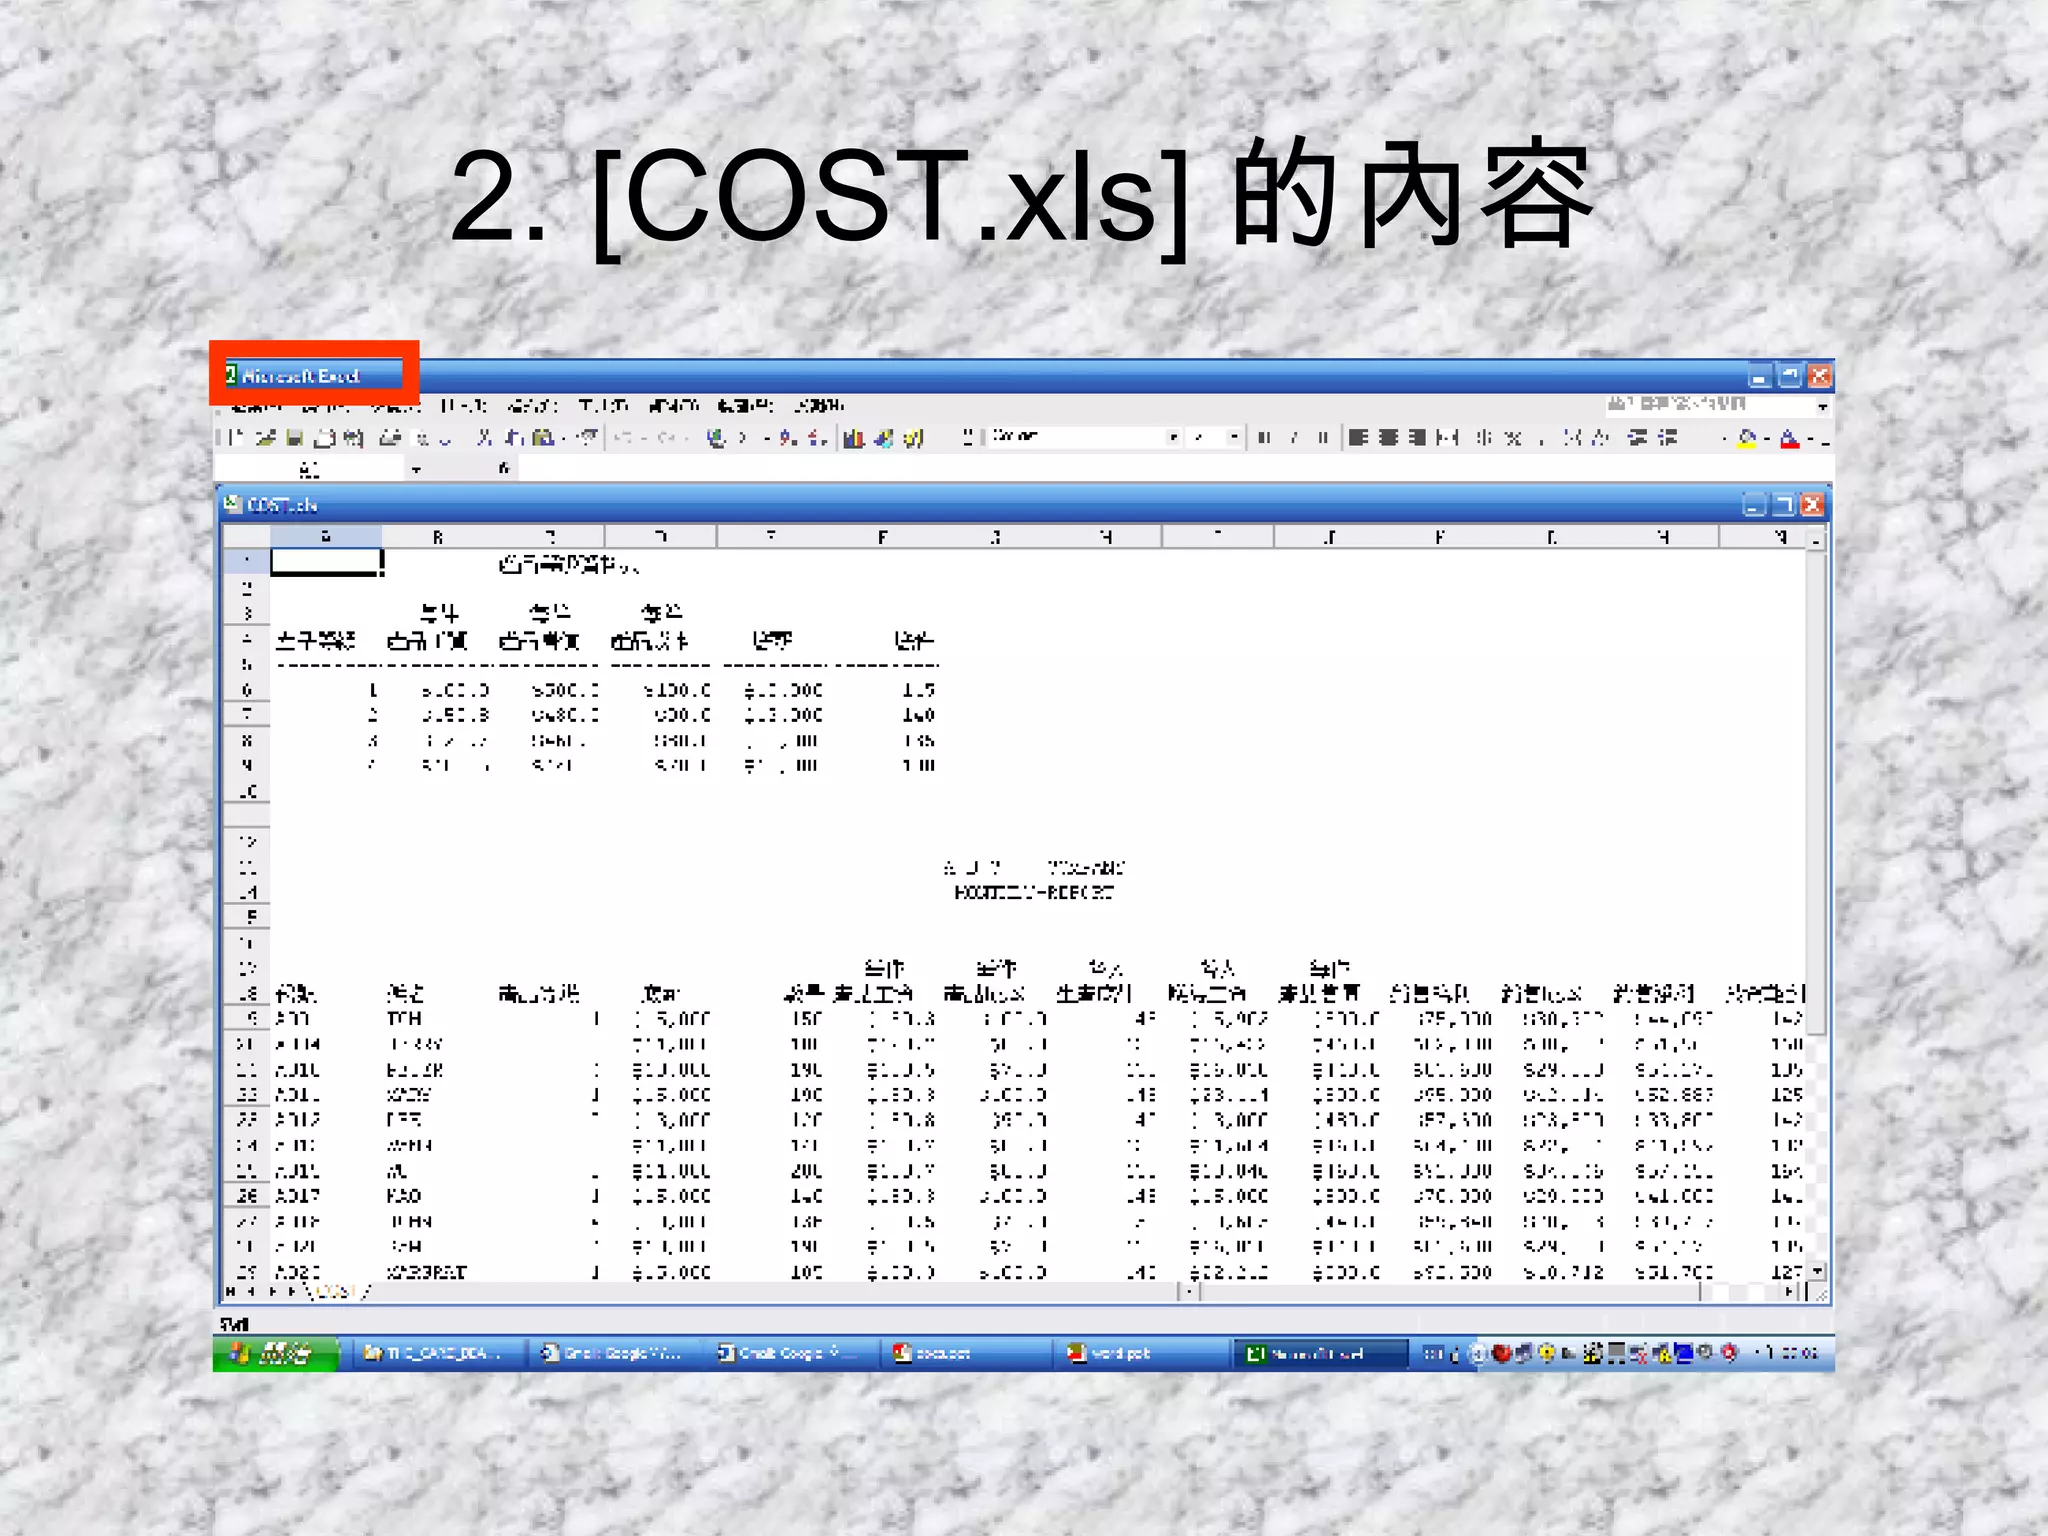Viewport: 2048px width, 1536px height.
Task: Open the Fill Color dropdown arrow
Action: [x=1767, y=438]
